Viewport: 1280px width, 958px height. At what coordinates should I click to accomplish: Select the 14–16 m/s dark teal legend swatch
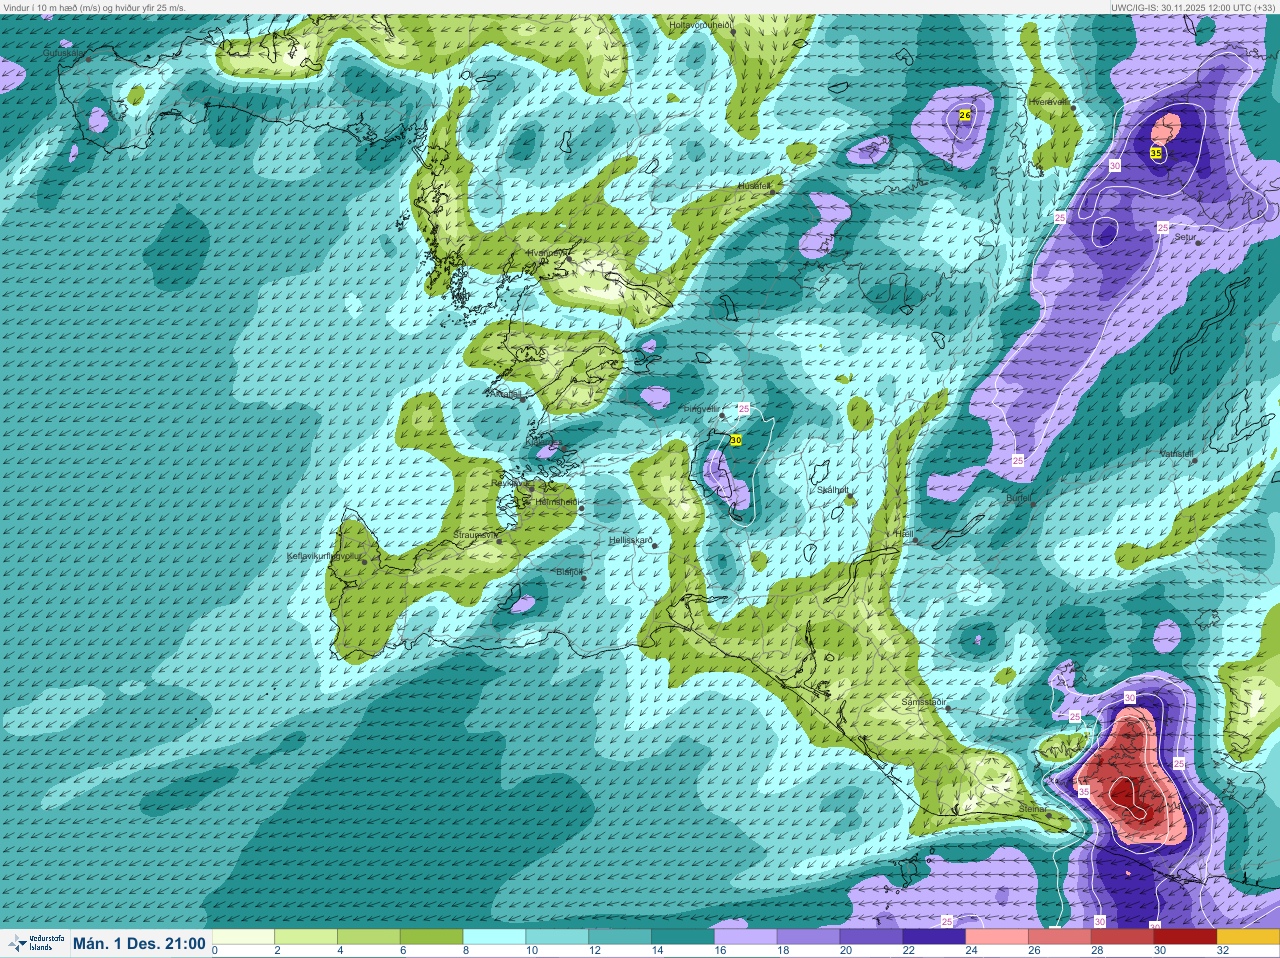point(684,937)
